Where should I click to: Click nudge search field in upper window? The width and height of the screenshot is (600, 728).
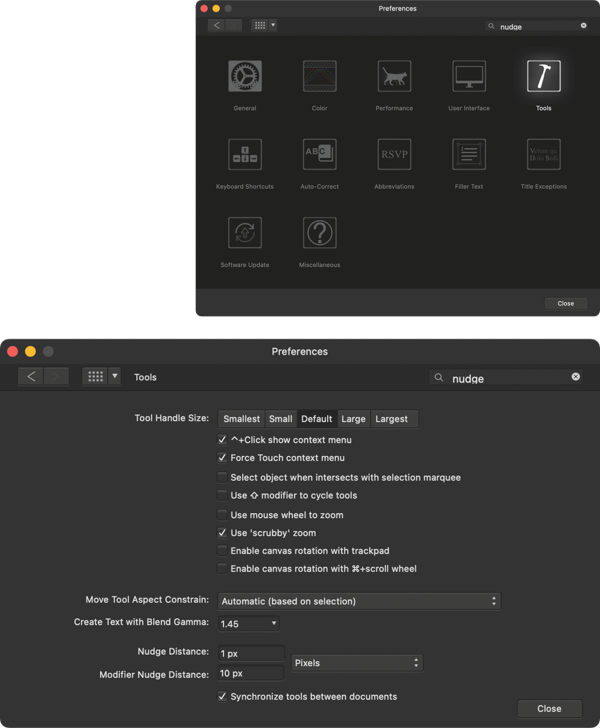[537, 26]
